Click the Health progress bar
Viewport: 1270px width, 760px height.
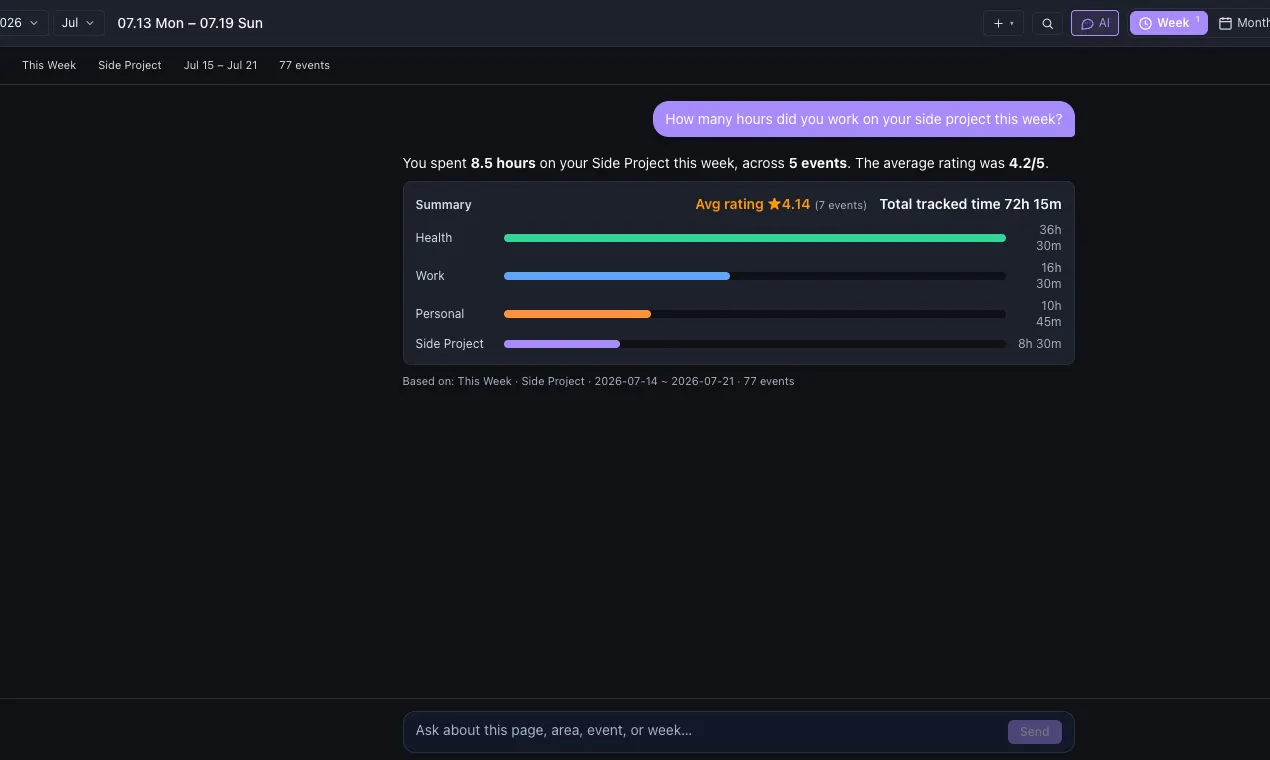pos(755,238)
